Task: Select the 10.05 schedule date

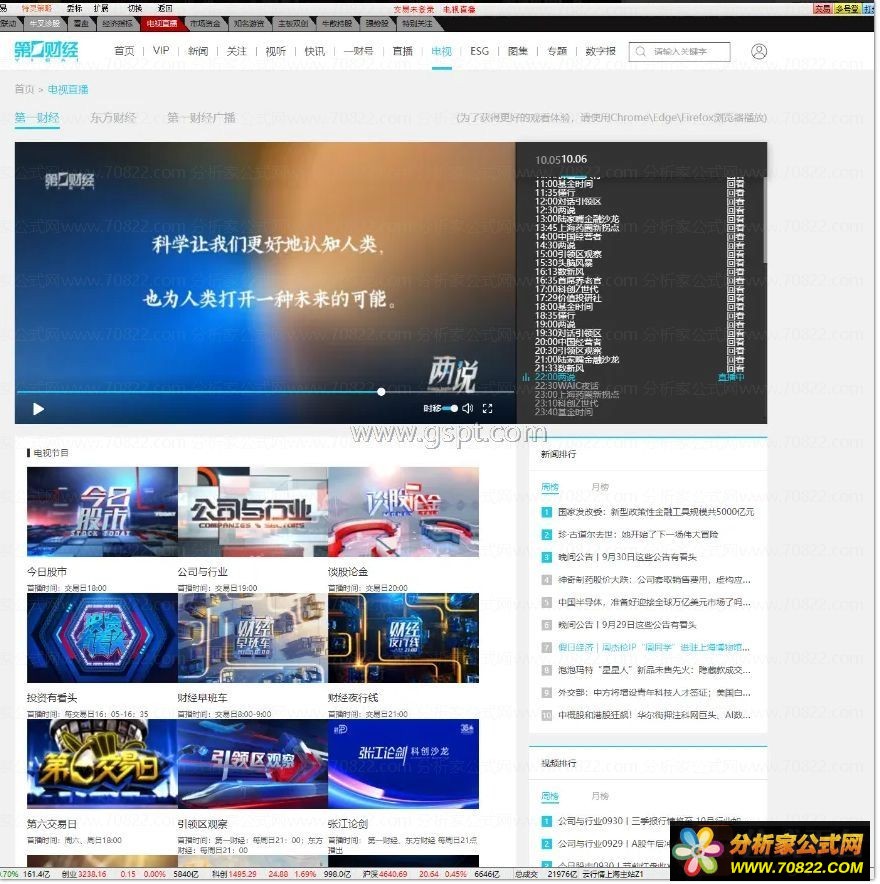Action: coord(547,160)
